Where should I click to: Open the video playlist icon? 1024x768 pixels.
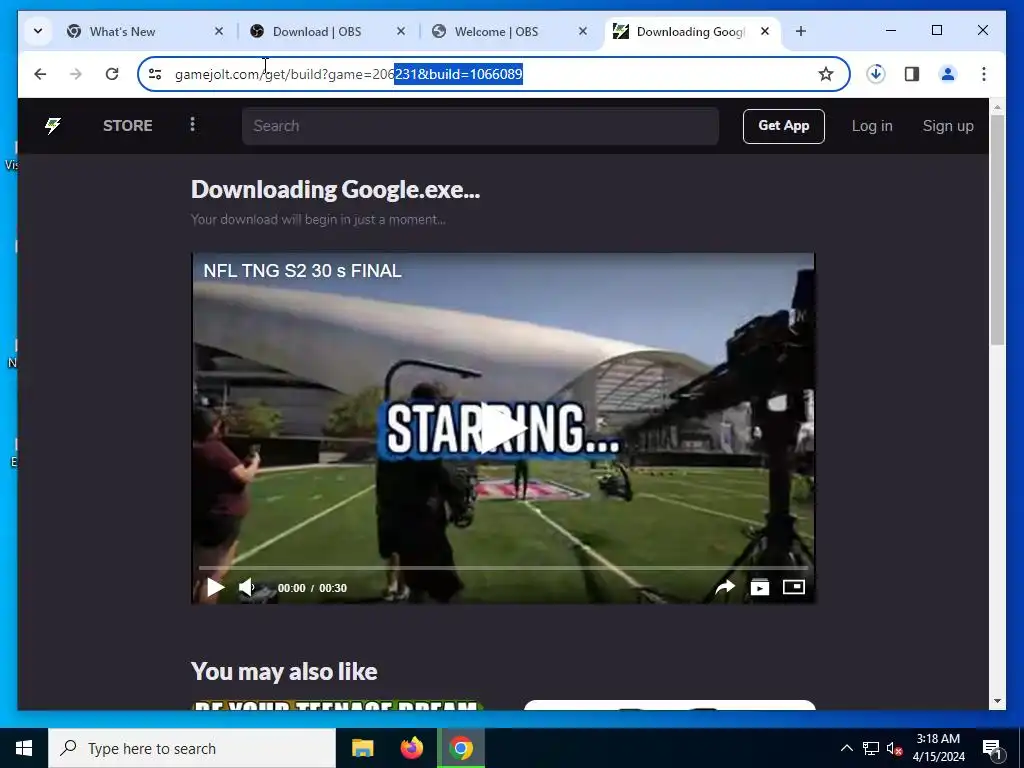pos(760,587)
